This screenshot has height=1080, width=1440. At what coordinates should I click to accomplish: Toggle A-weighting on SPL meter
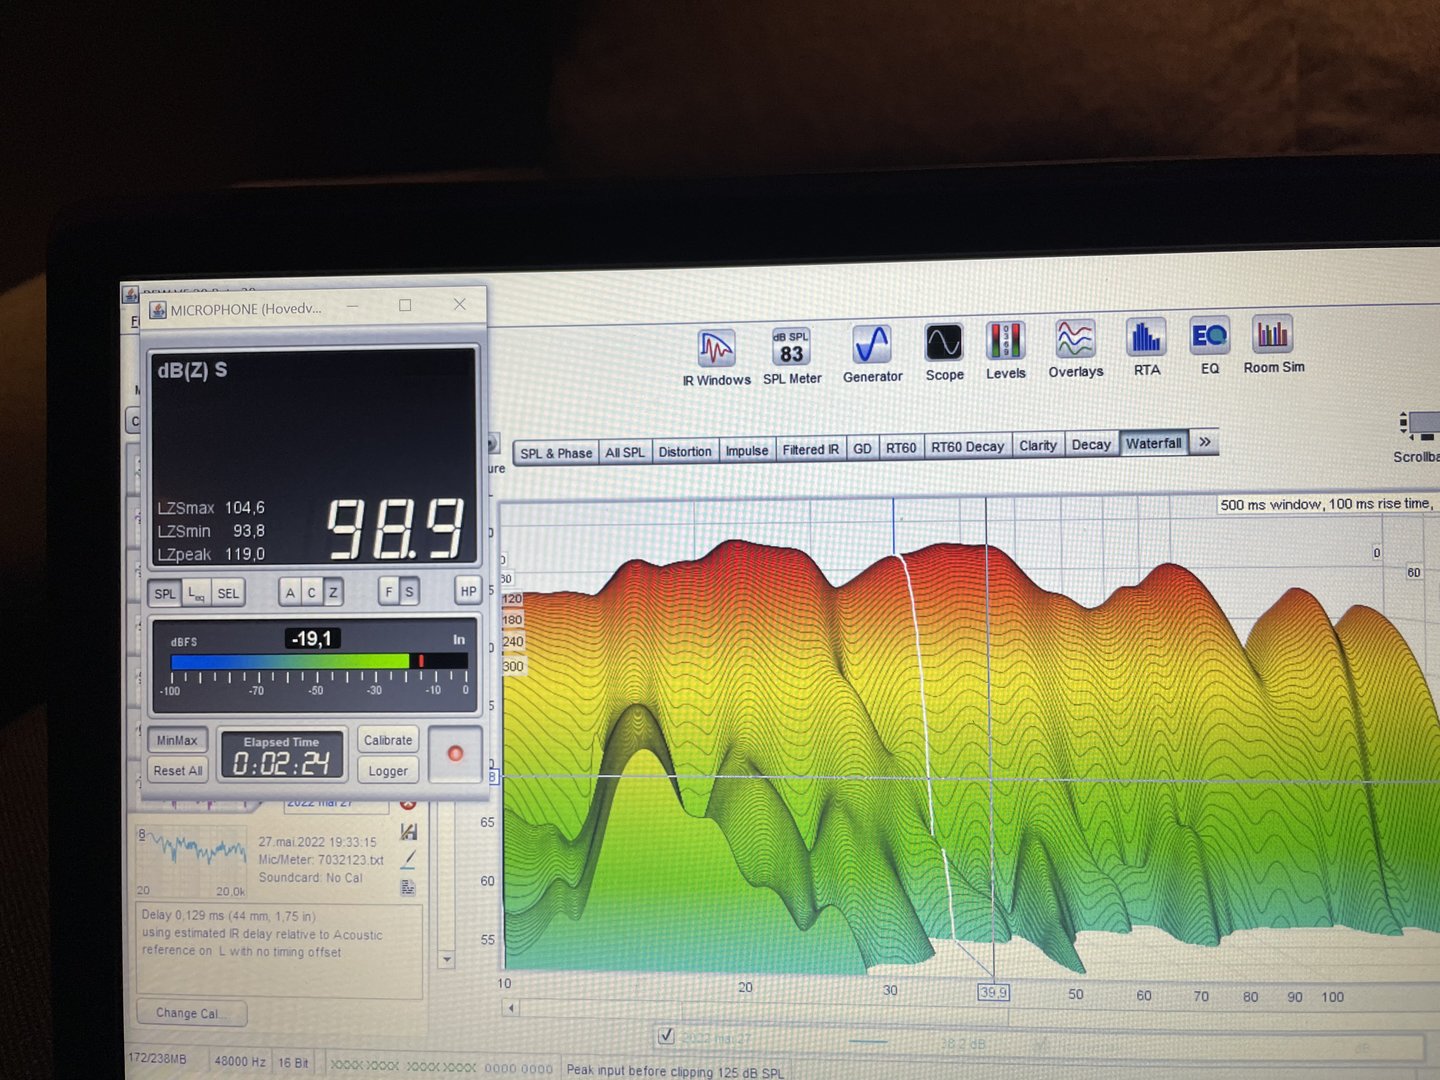pyautogui.click(x=290, y=593)
